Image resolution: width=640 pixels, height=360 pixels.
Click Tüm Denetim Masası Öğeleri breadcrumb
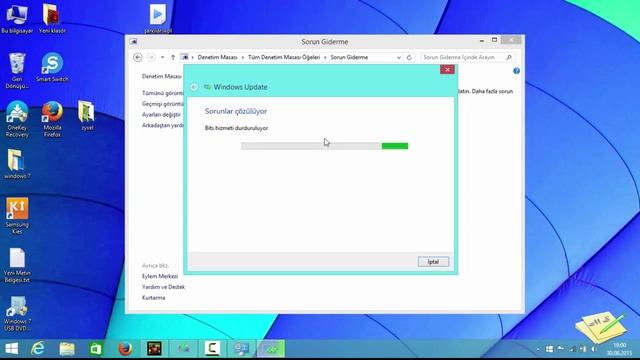tap(284, 58)
